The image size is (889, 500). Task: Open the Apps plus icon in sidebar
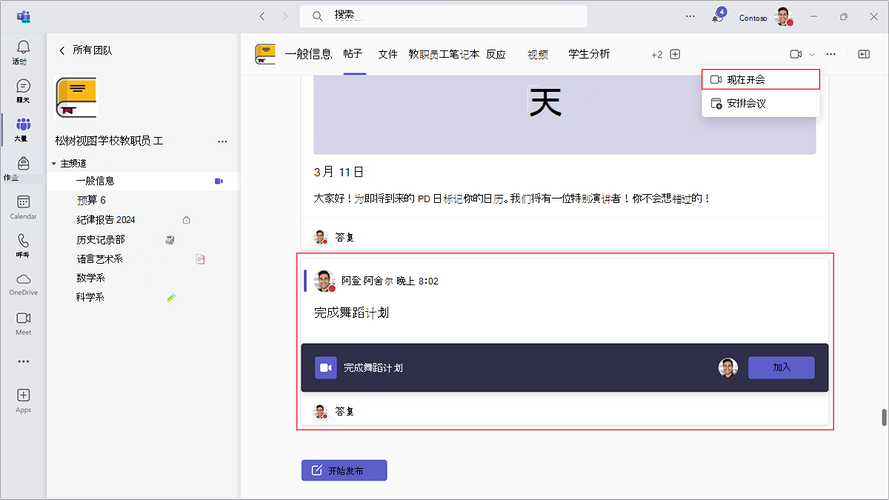pos(23,400)
